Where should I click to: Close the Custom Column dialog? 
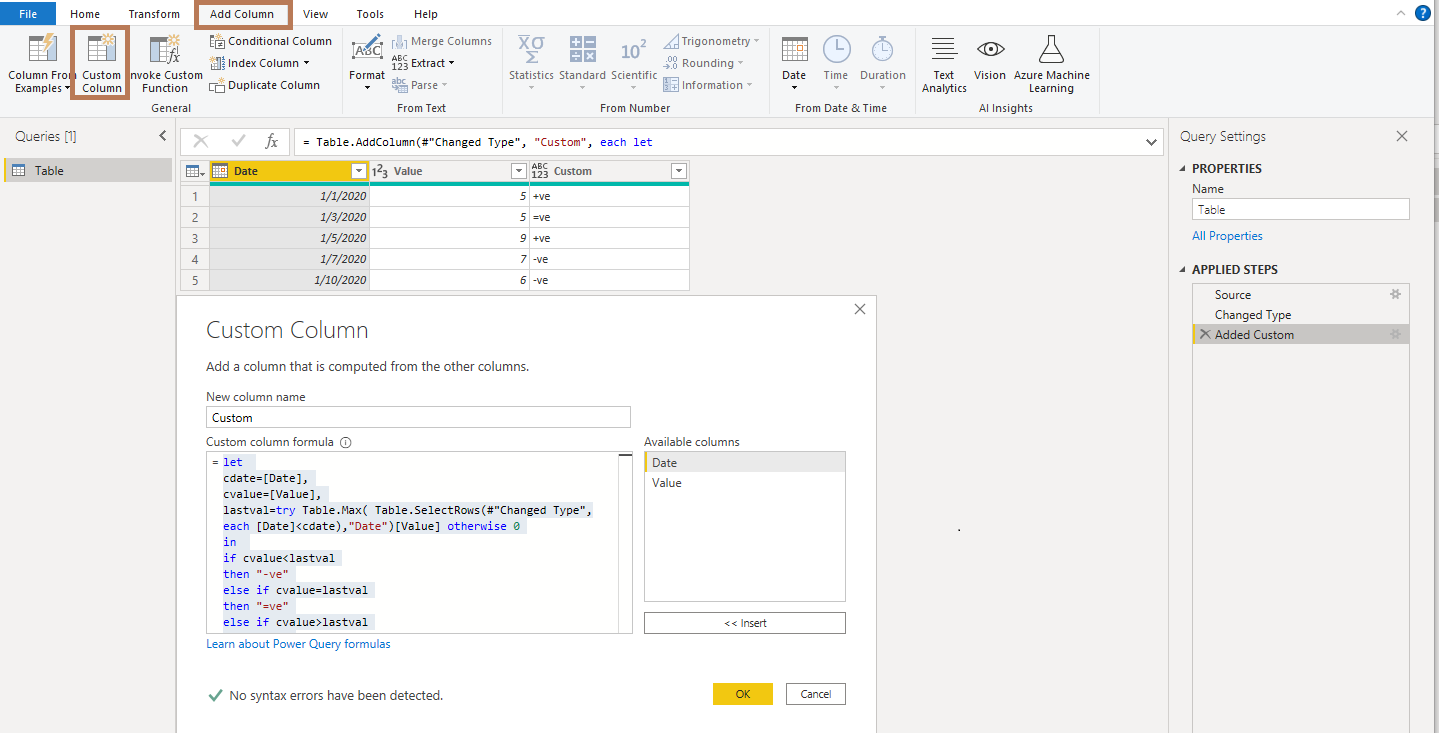pos(860,310)
